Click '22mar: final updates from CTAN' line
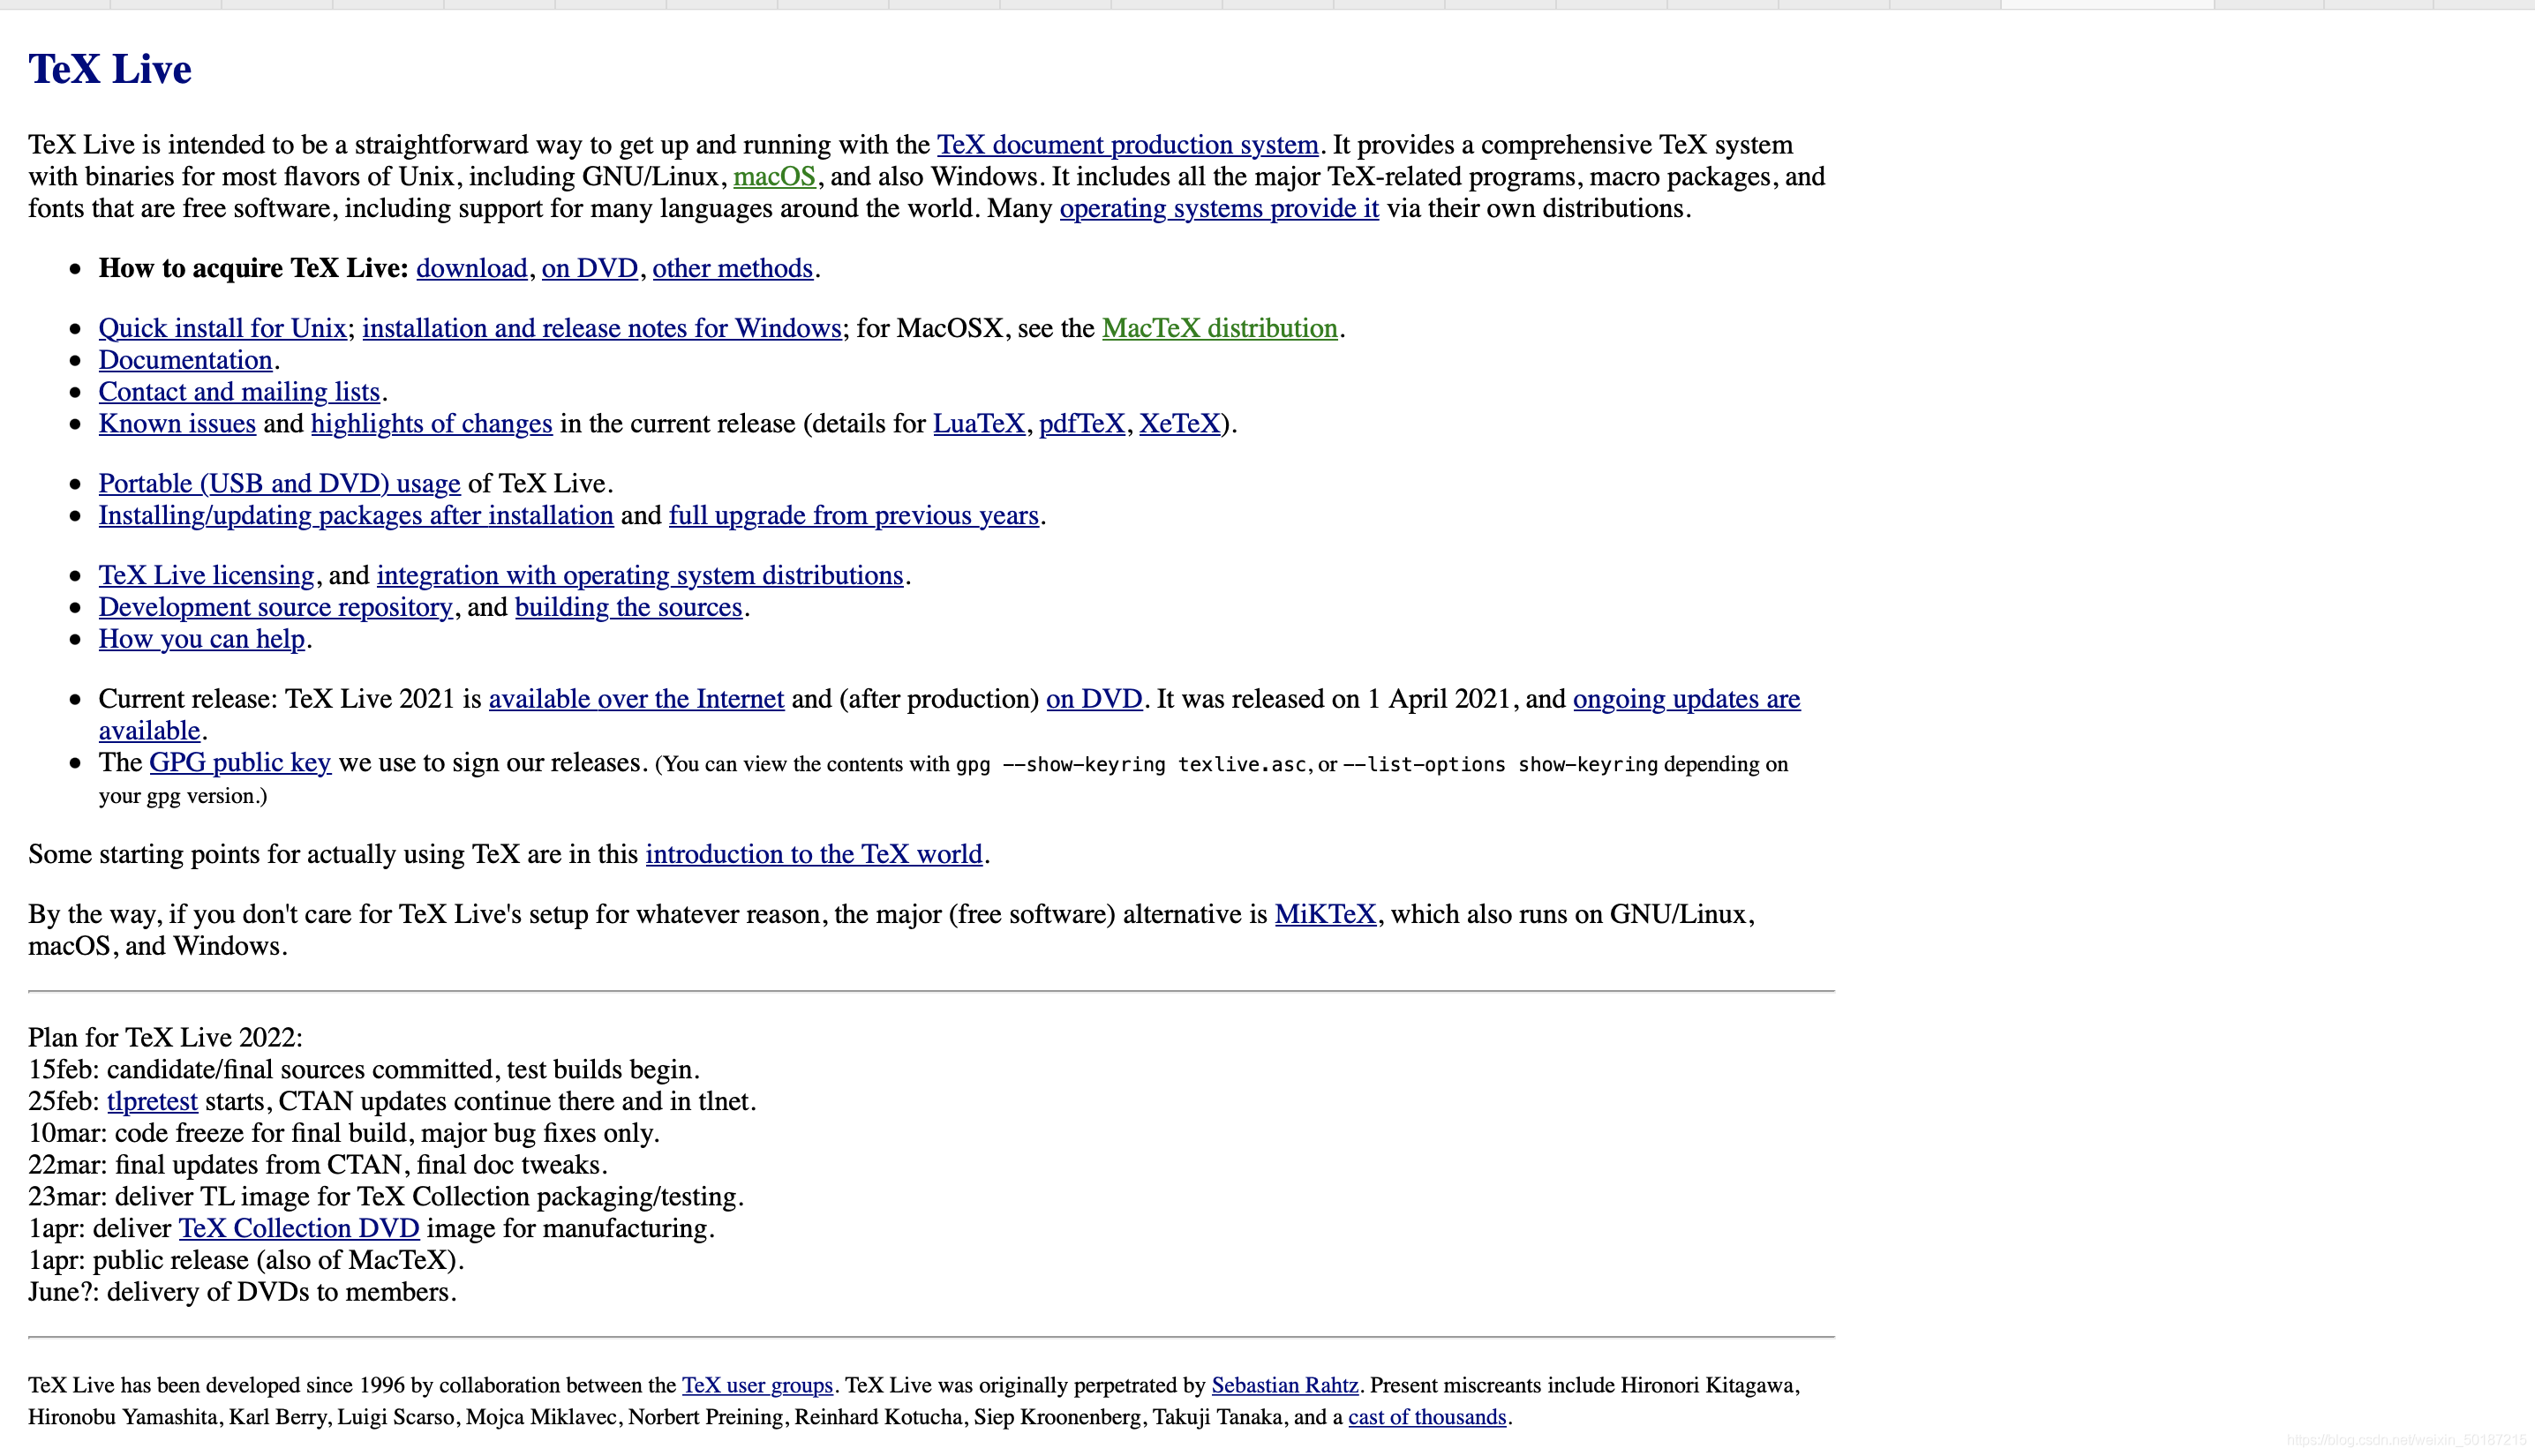Image resolution: width=2535 pixels, height=1456 pixels. pyautogui.click(x=318, y=1166)
